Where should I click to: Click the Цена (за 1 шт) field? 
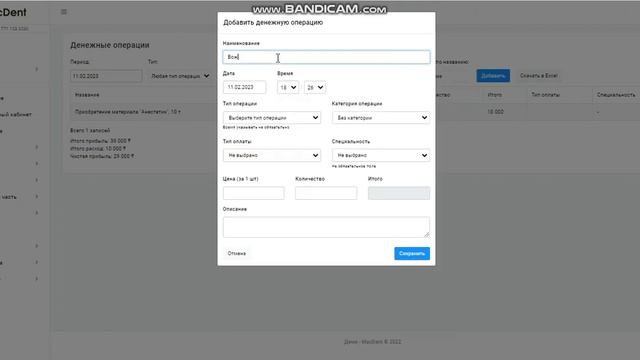tap(253, 193)
